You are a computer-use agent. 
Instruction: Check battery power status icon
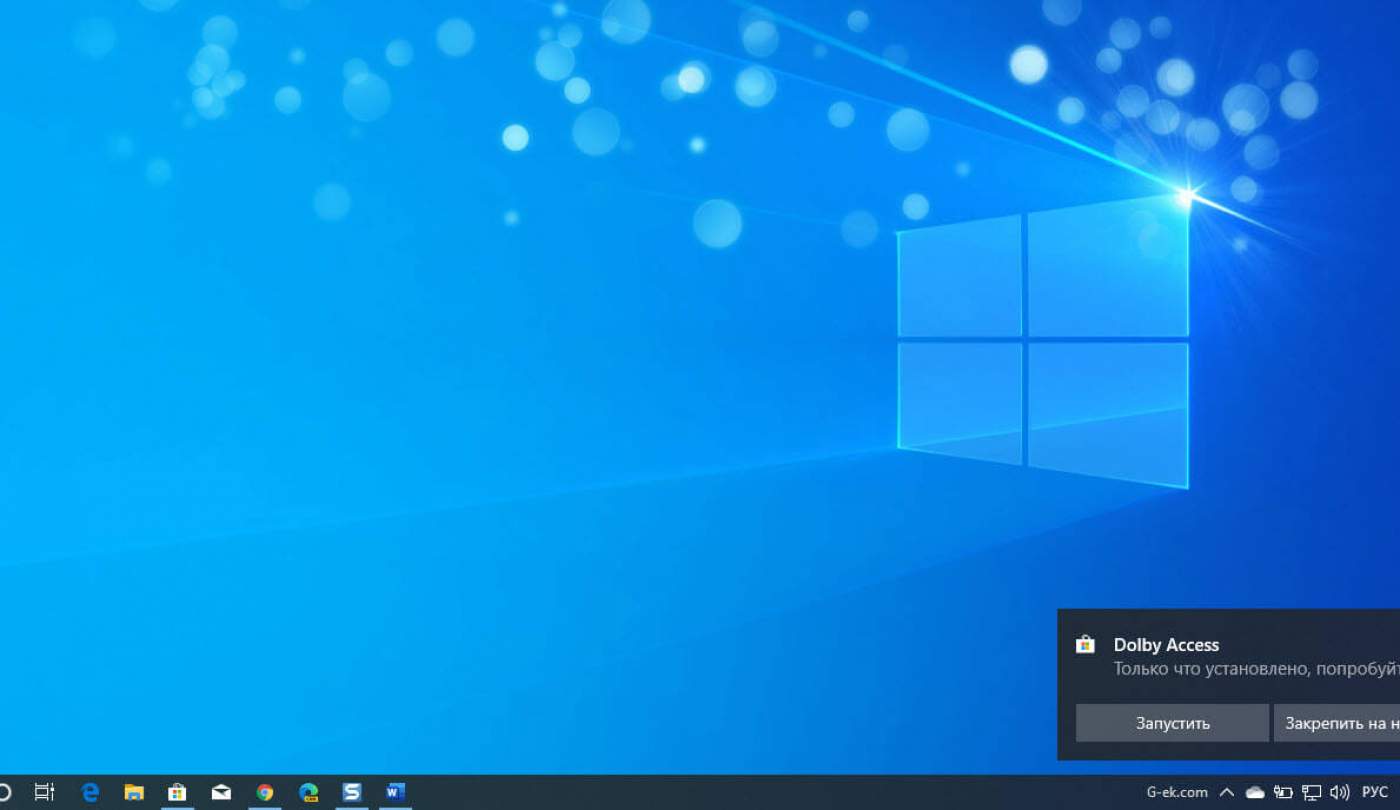click(1283, 792)
